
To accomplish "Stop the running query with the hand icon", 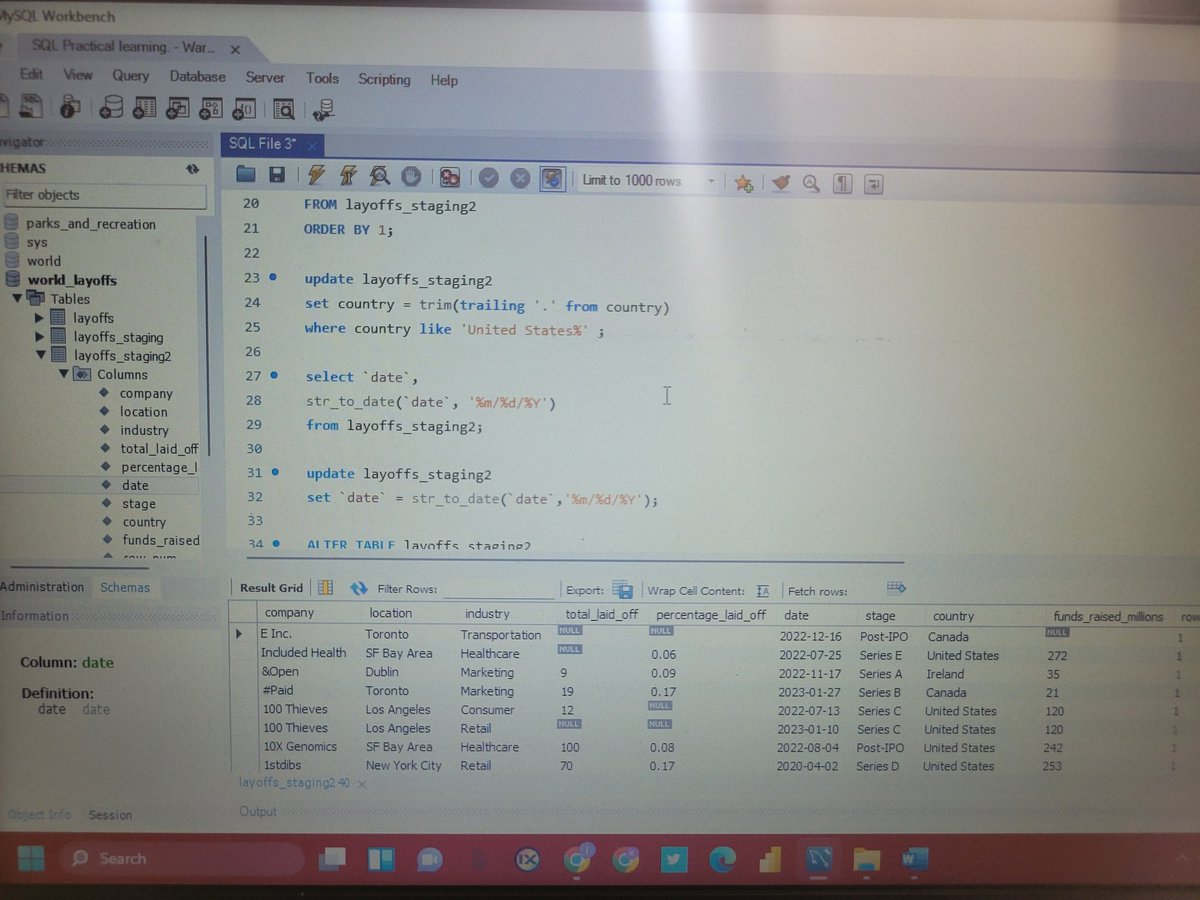I will (410, 177).
